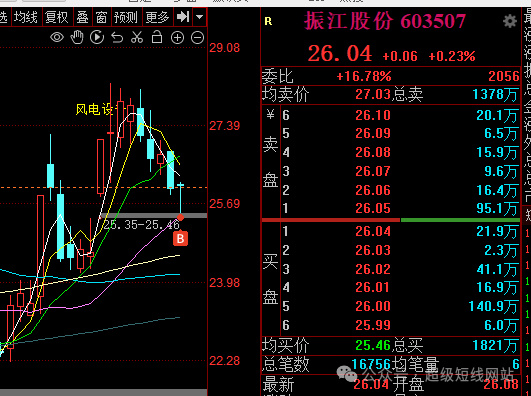Open the 均线 toolbar item
Viewport: 531px width, 396px height.
[25, 17]
